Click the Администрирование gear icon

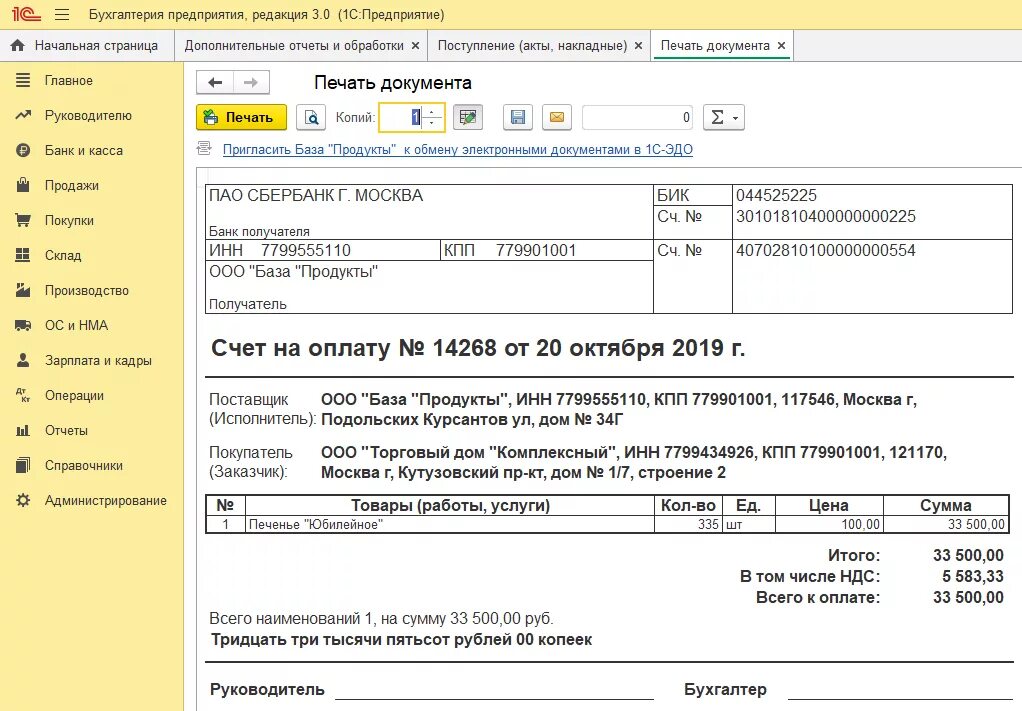[23, 501]
